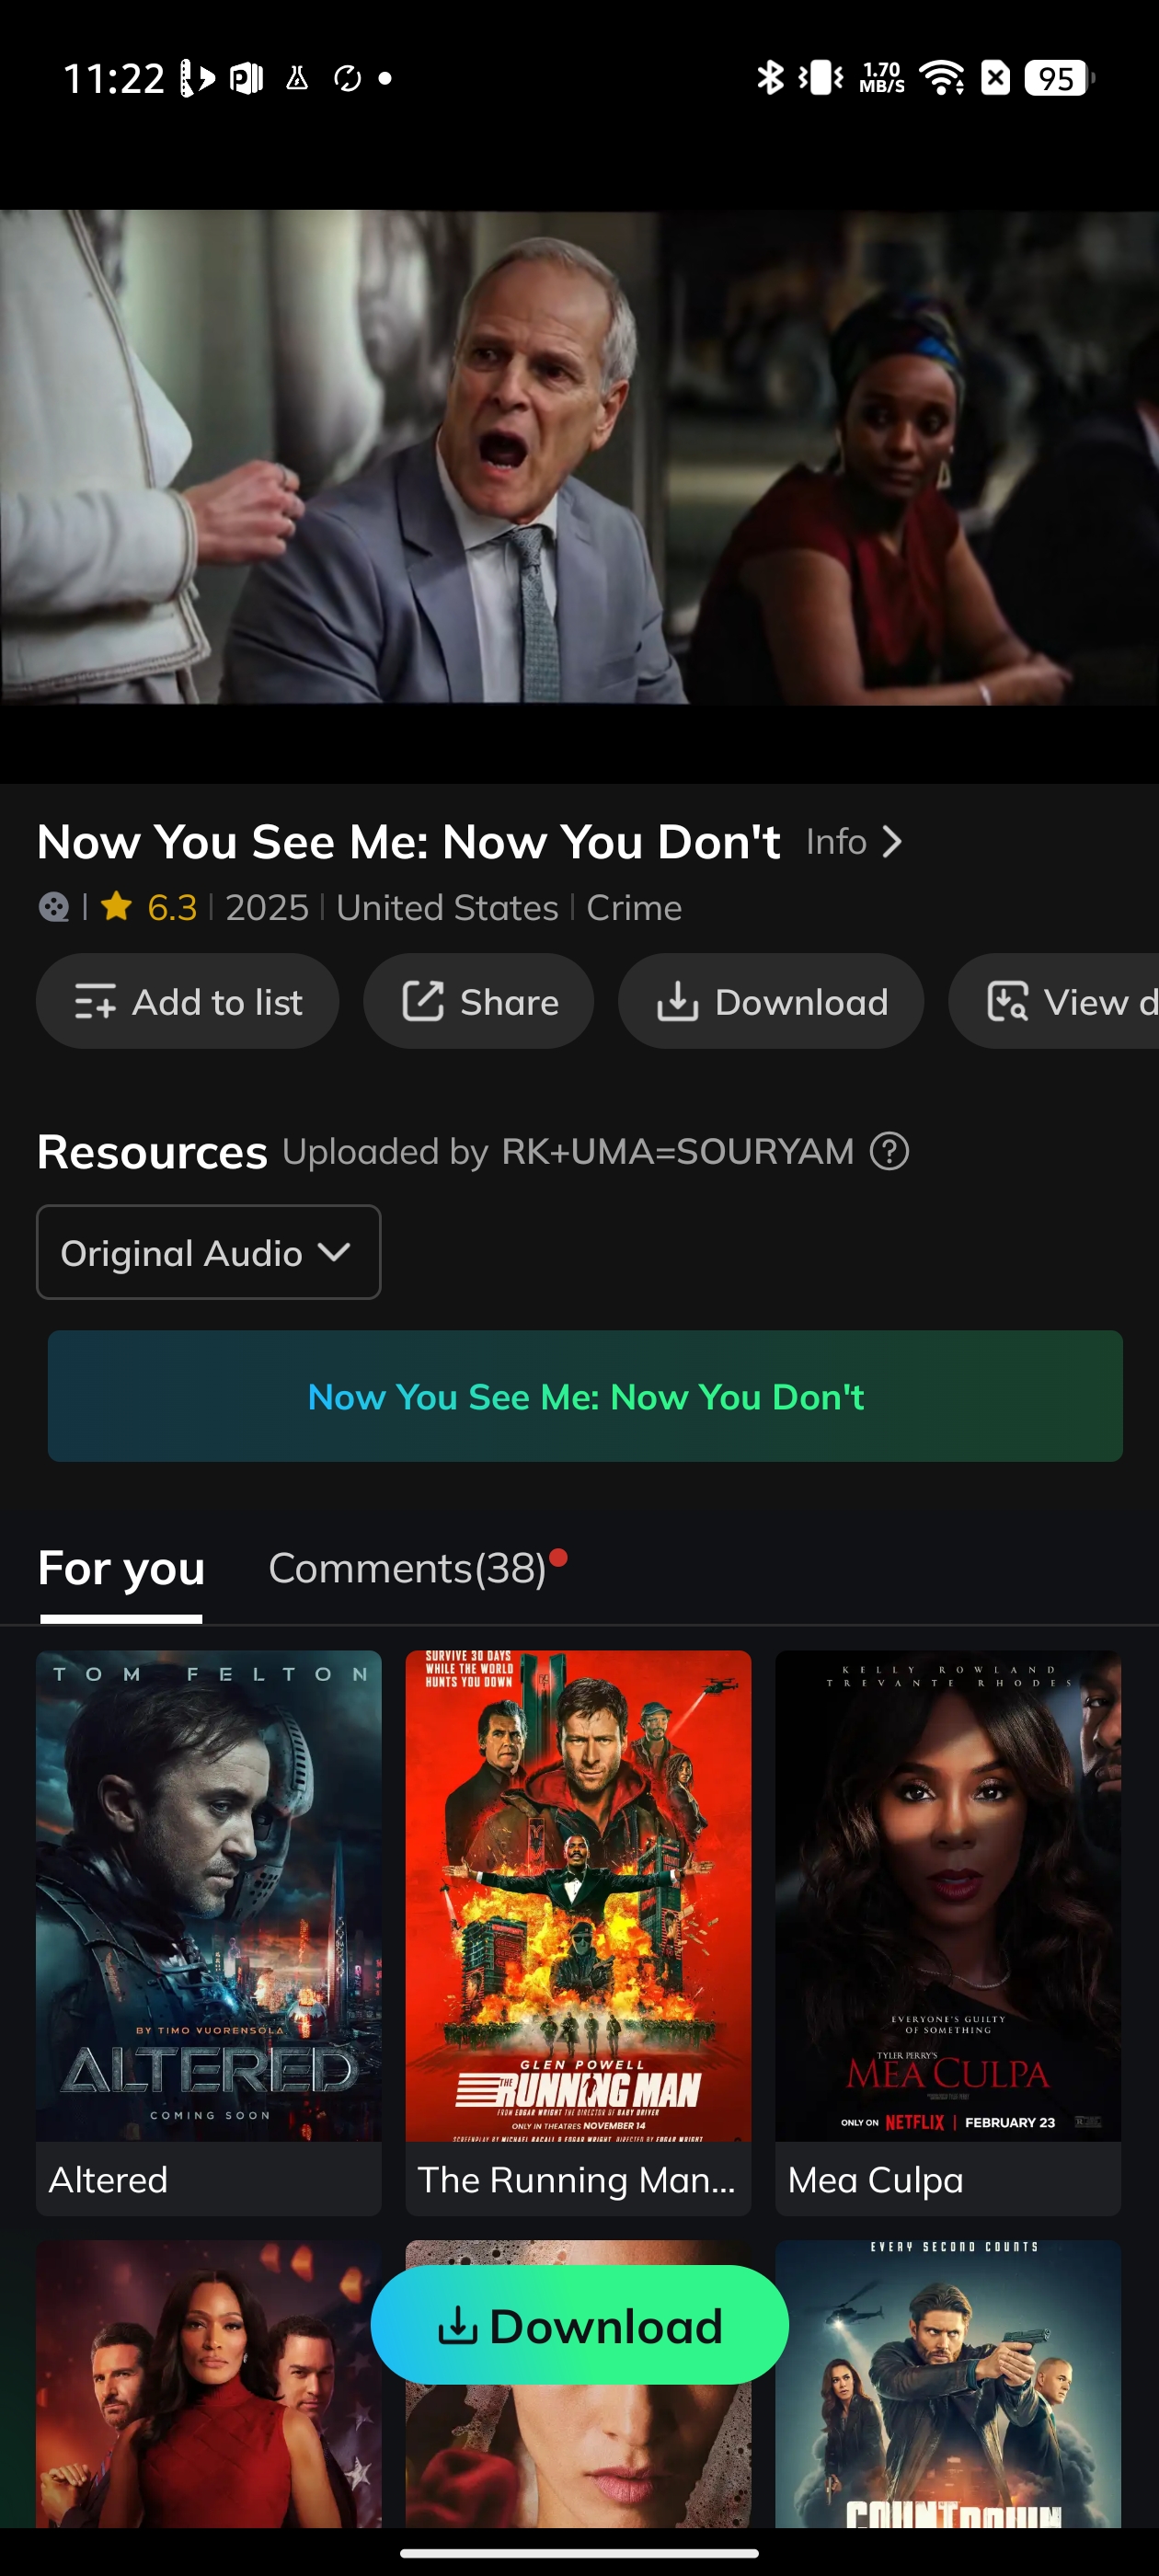Click the film reel icon beside the rating
Image resolution: width=1159 pixels, height=2576 pixels.
tap(53, 907)
